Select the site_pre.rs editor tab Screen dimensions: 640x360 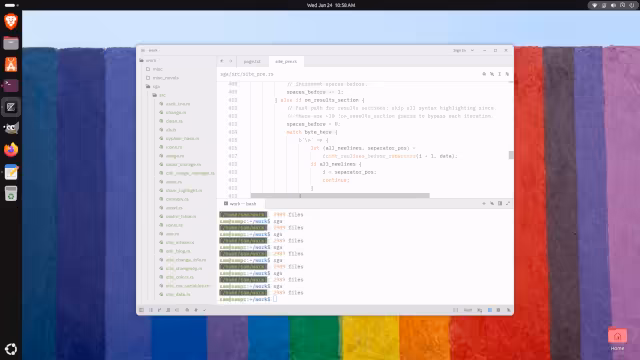pyautogui.click(x=286, y=61)
